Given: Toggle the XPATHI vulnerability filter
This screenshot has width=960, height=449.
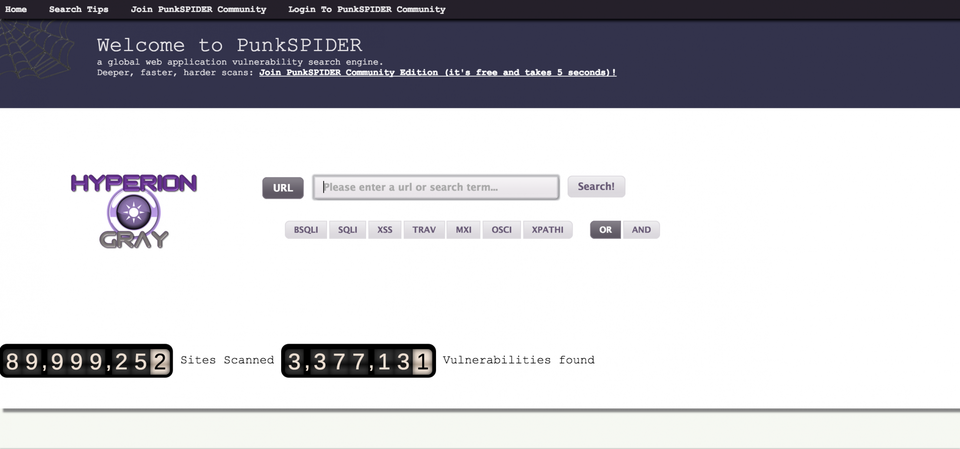Looking at the screenshot, I should (547, 230).
